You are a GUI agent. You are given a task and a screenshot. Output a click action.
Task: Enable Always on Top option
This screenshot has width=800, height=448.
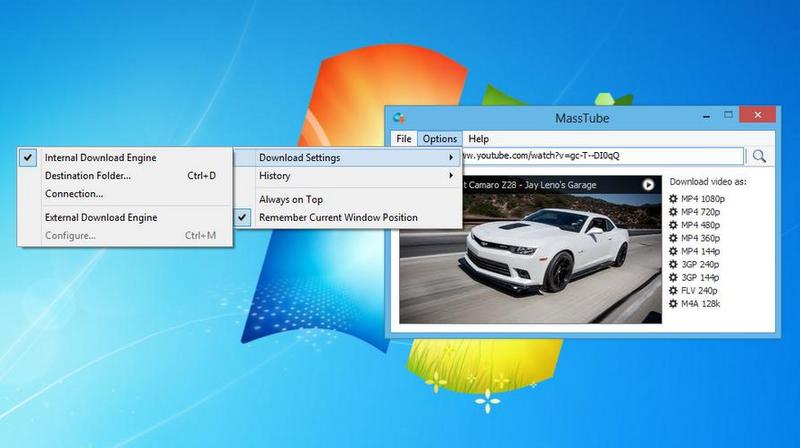(347, 200)
